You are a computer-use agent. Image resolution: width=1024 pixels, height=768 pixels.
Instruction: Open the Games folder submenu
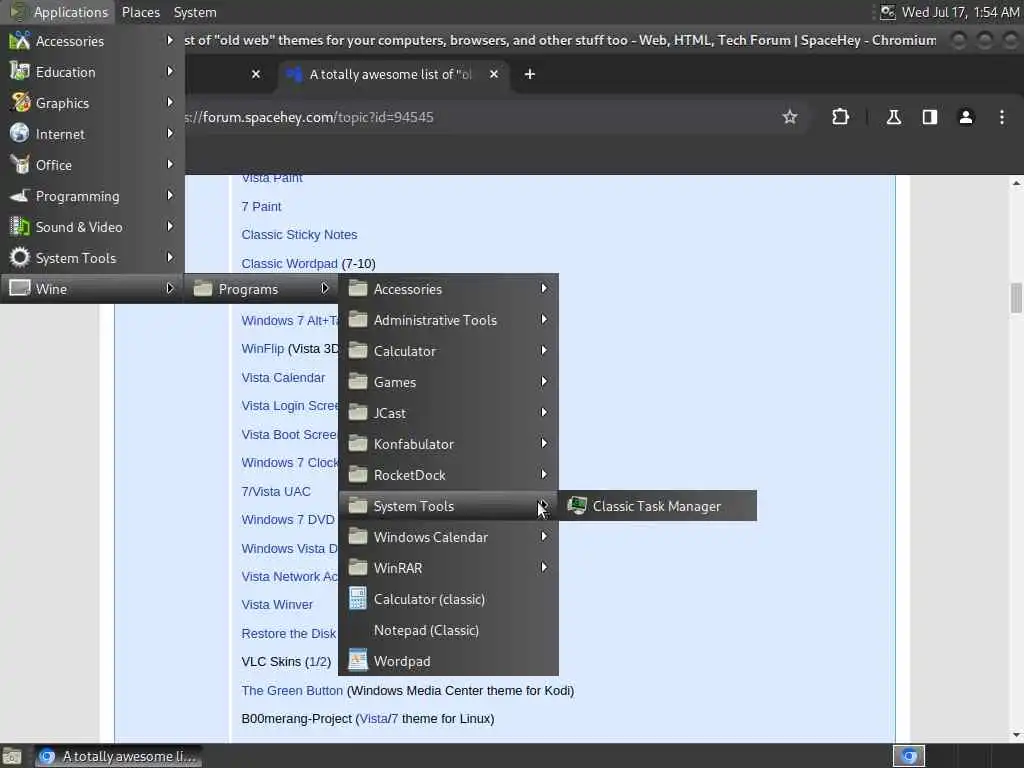[x=448, y=382]
